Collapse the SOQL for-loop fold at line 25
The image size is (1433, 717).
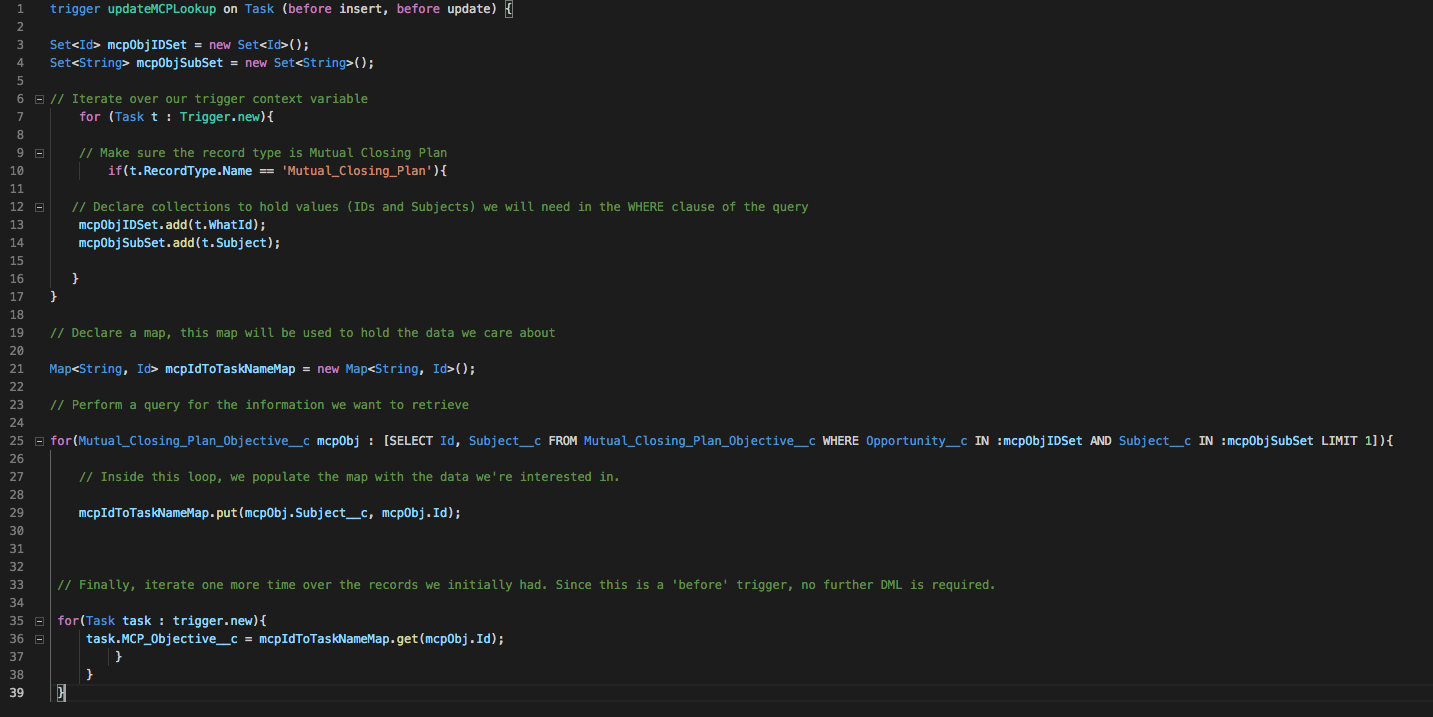[x=38, y=440]
